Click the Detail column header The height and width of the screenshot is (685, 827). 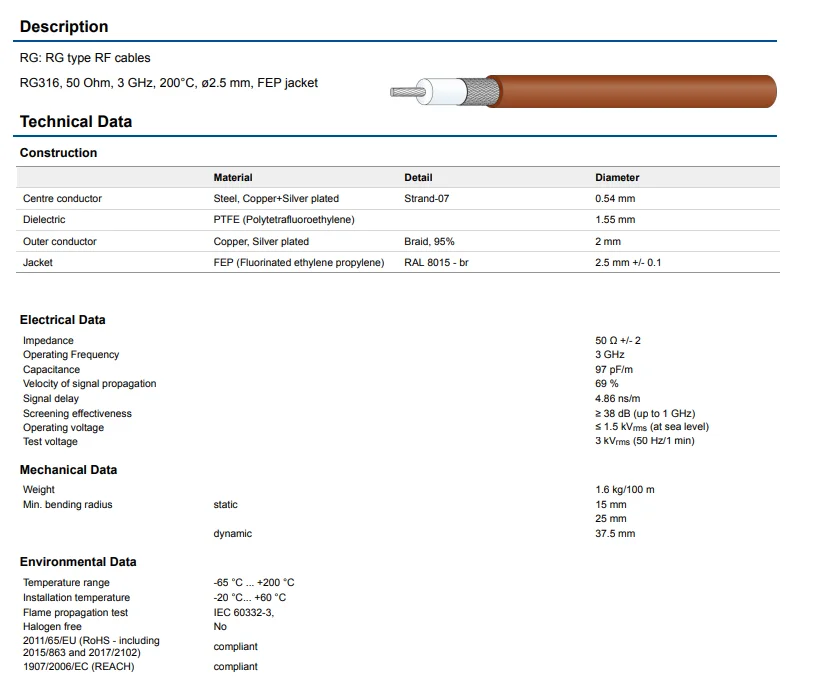pyautogui.click(x=418, y=177)
